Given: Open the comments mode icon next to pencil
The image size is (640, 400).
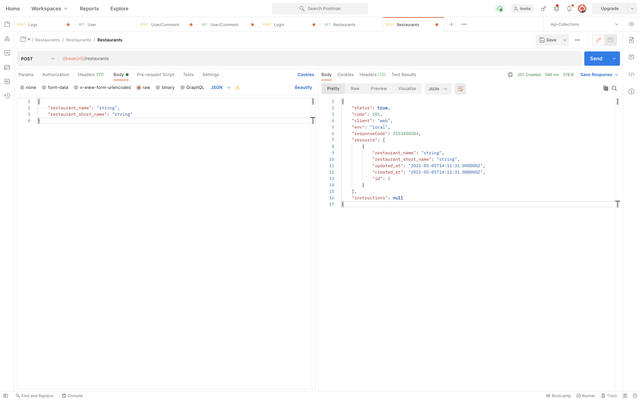Looking at the screenshot, I should coord(611,40).
